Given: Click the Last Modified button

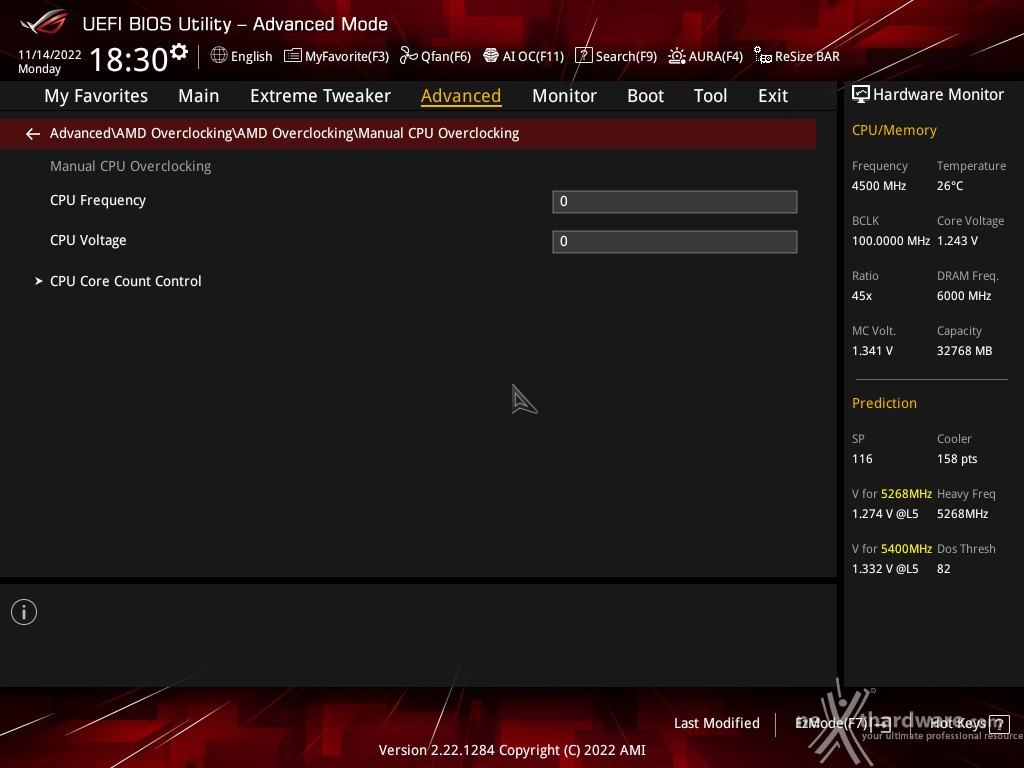Looking at the screenshot, I should (x=716, y=724).
